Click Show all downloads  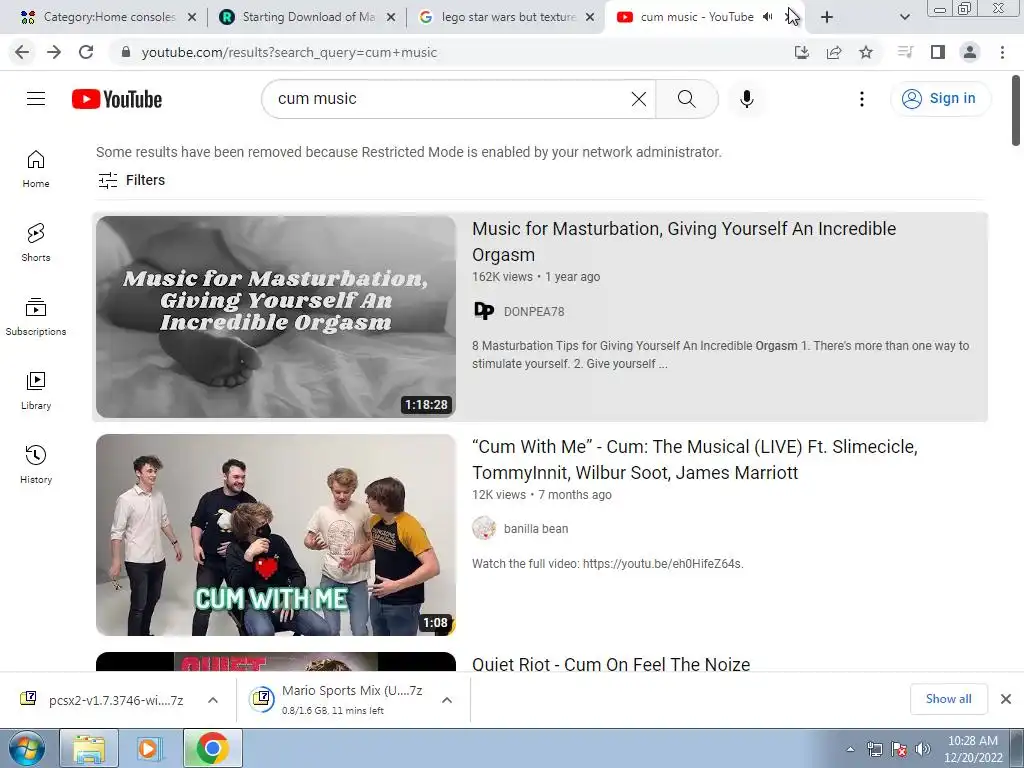pos(948,699)
